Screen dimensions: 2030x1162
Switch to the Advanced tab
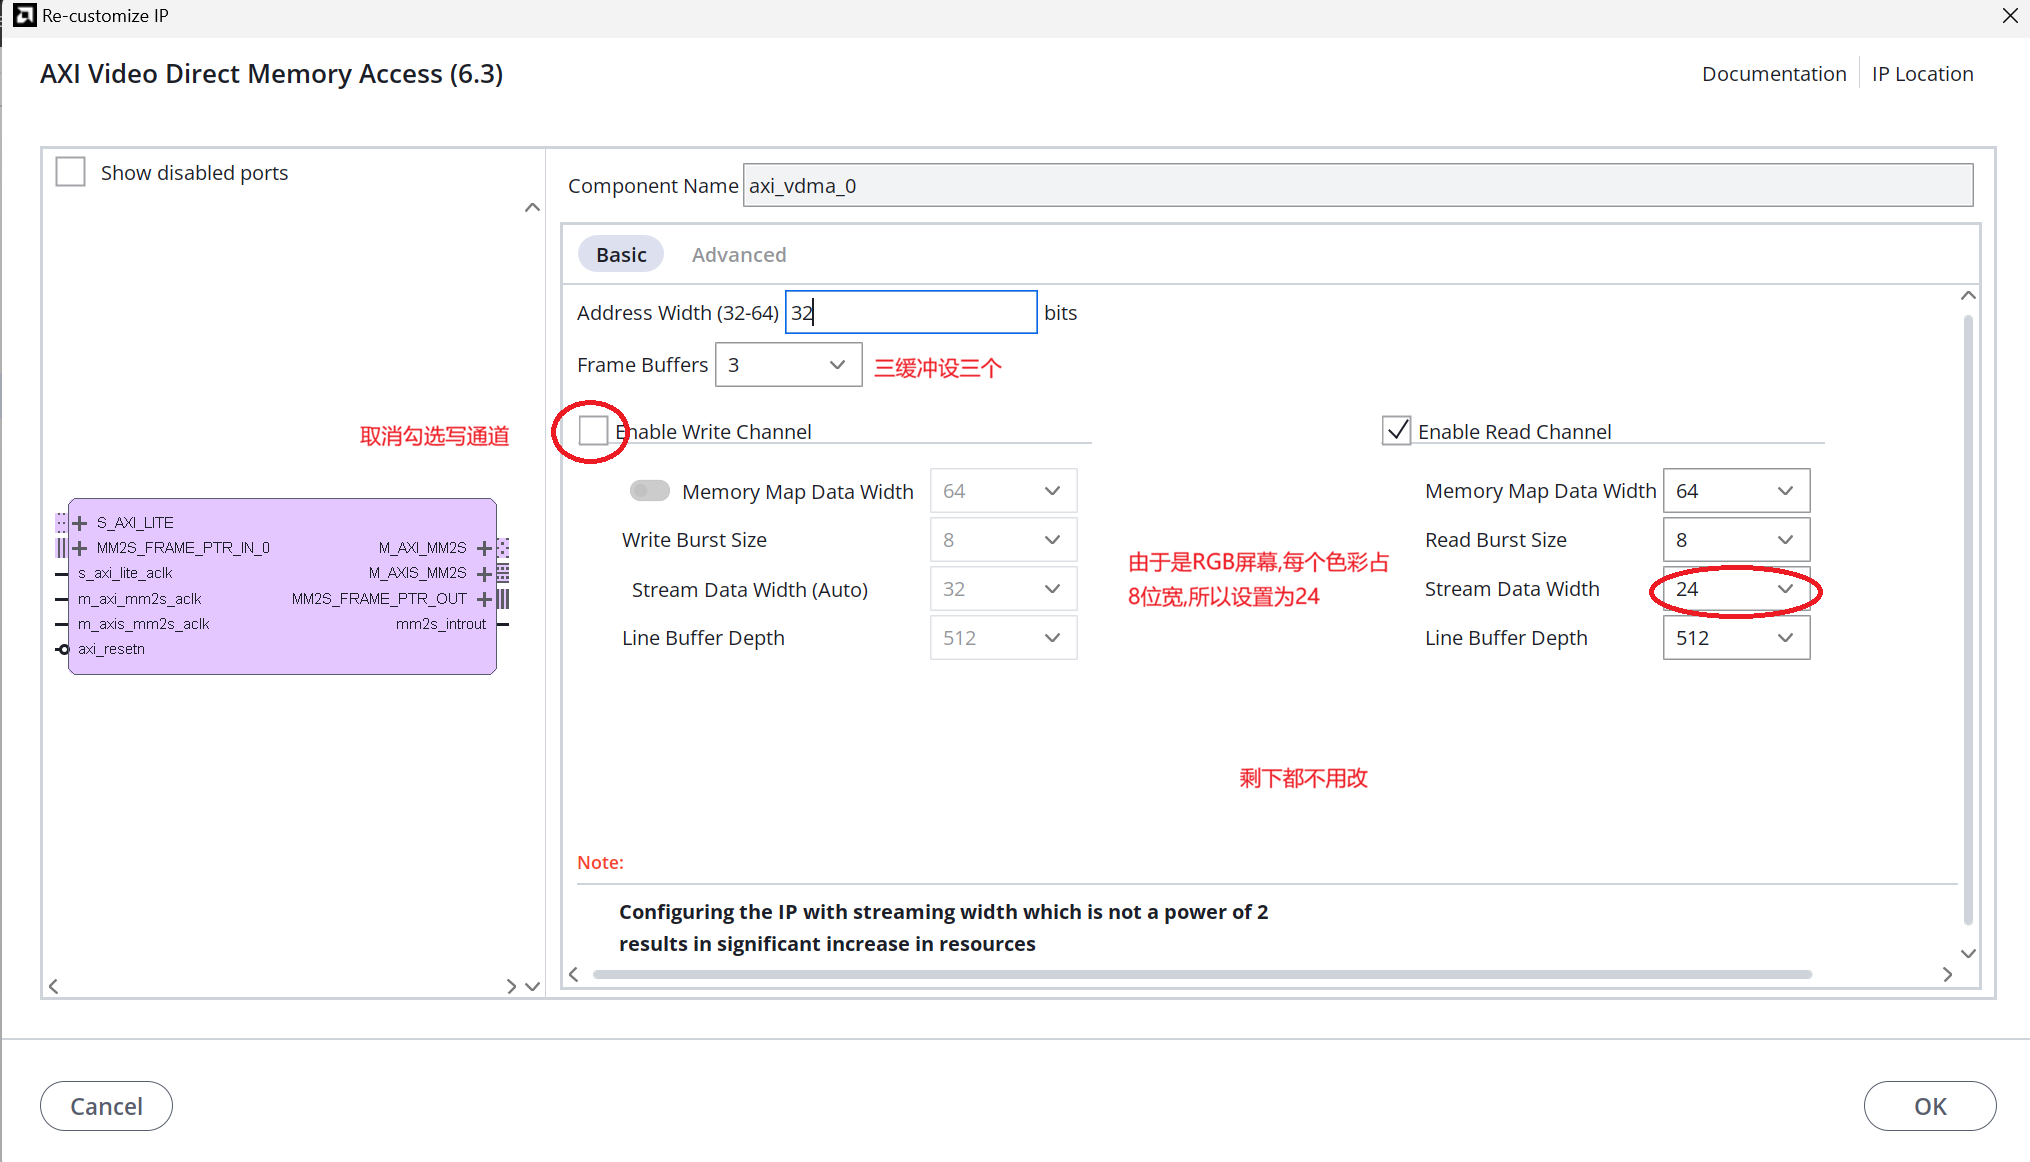(739, 255)
